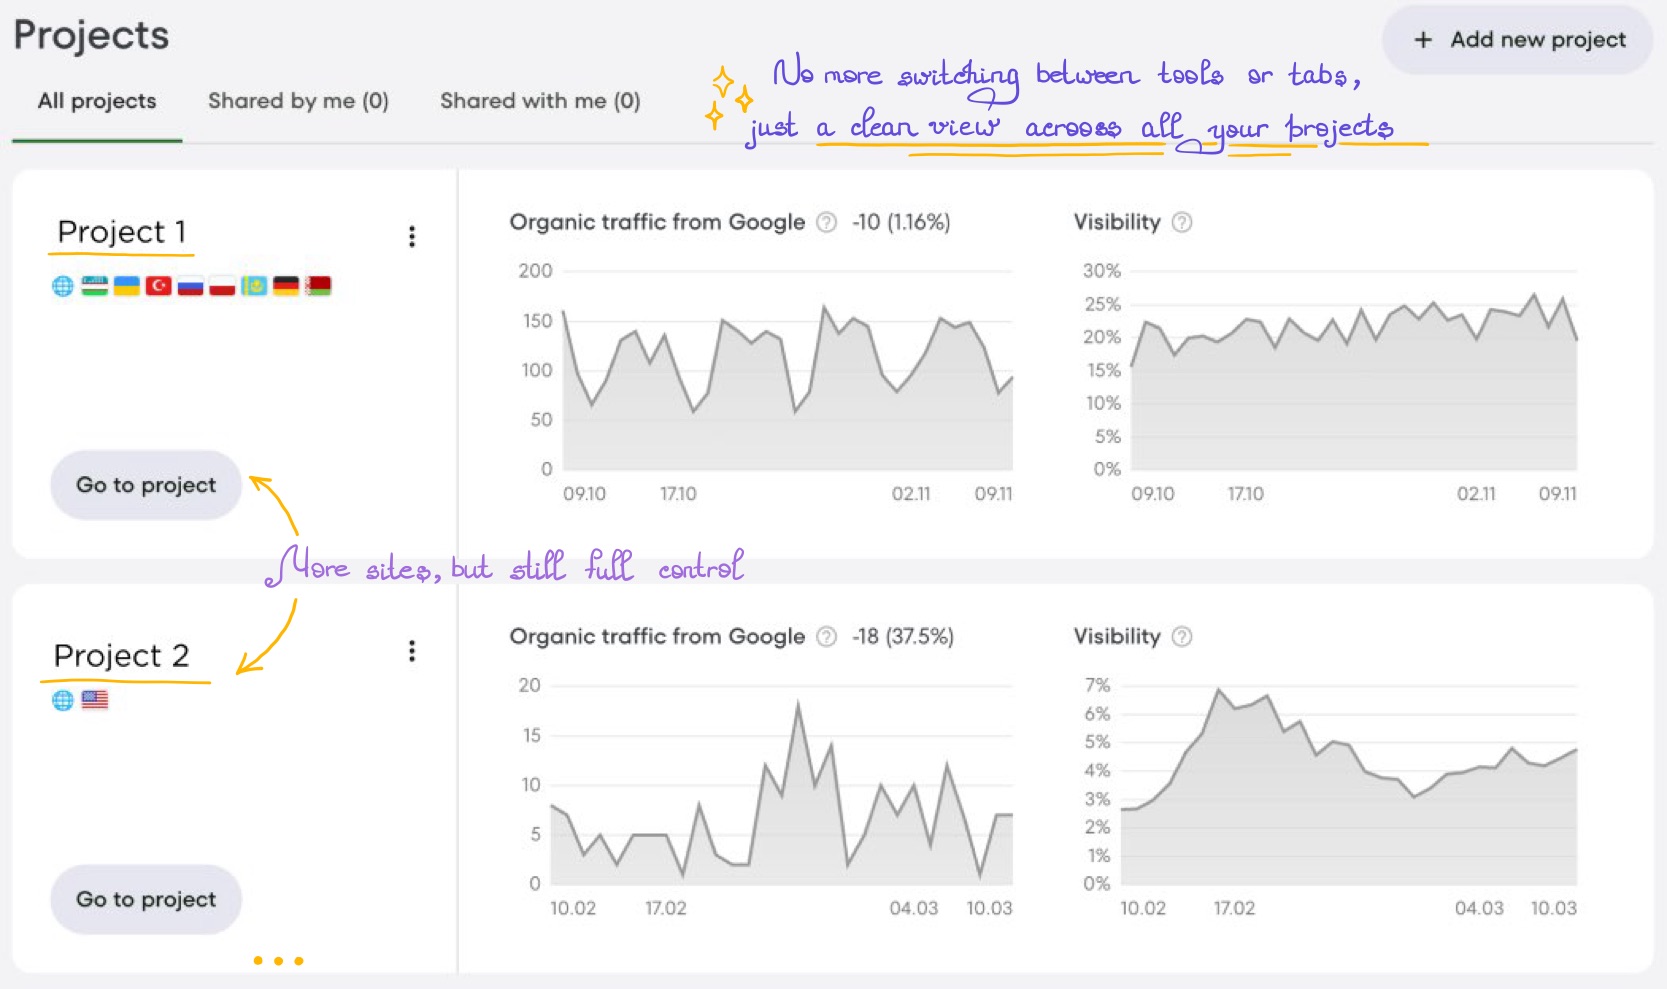
Task: Open the Shared with me tab
Action: [539, 100]
